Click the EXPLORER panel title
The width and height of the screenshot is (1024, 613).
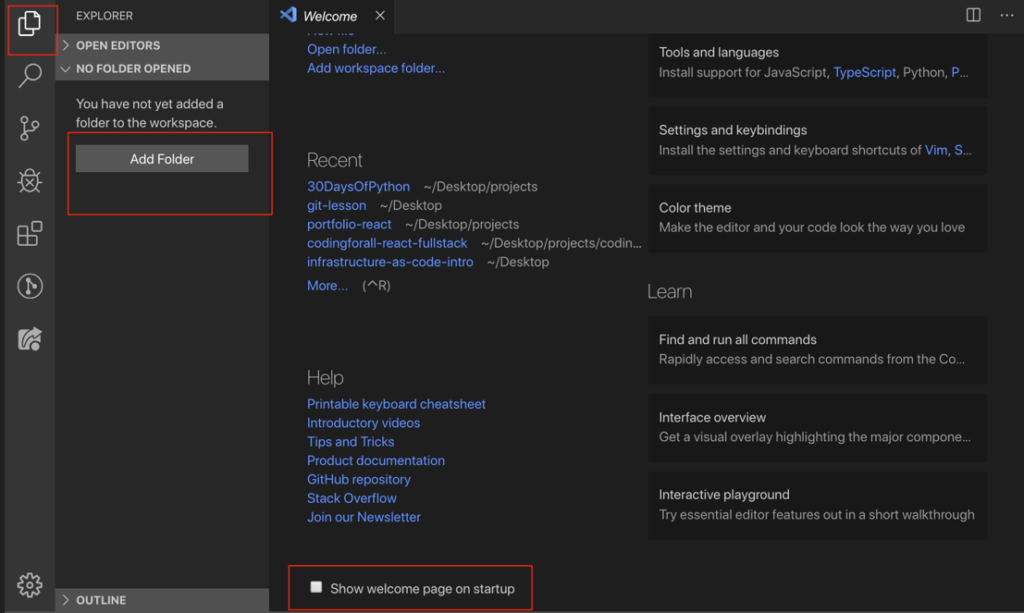[x=104, y=16]
